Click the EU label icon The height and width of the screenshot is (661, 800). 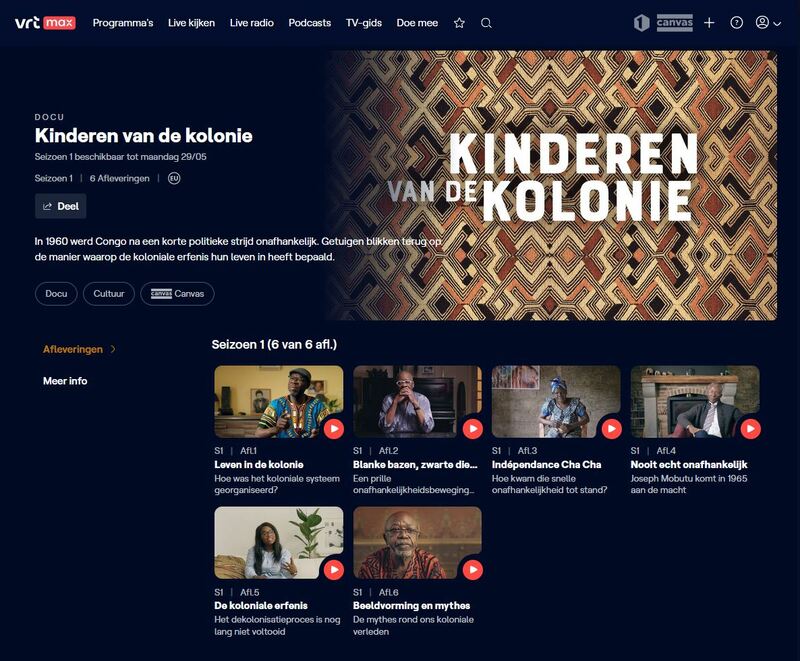[x=174, y=179]
